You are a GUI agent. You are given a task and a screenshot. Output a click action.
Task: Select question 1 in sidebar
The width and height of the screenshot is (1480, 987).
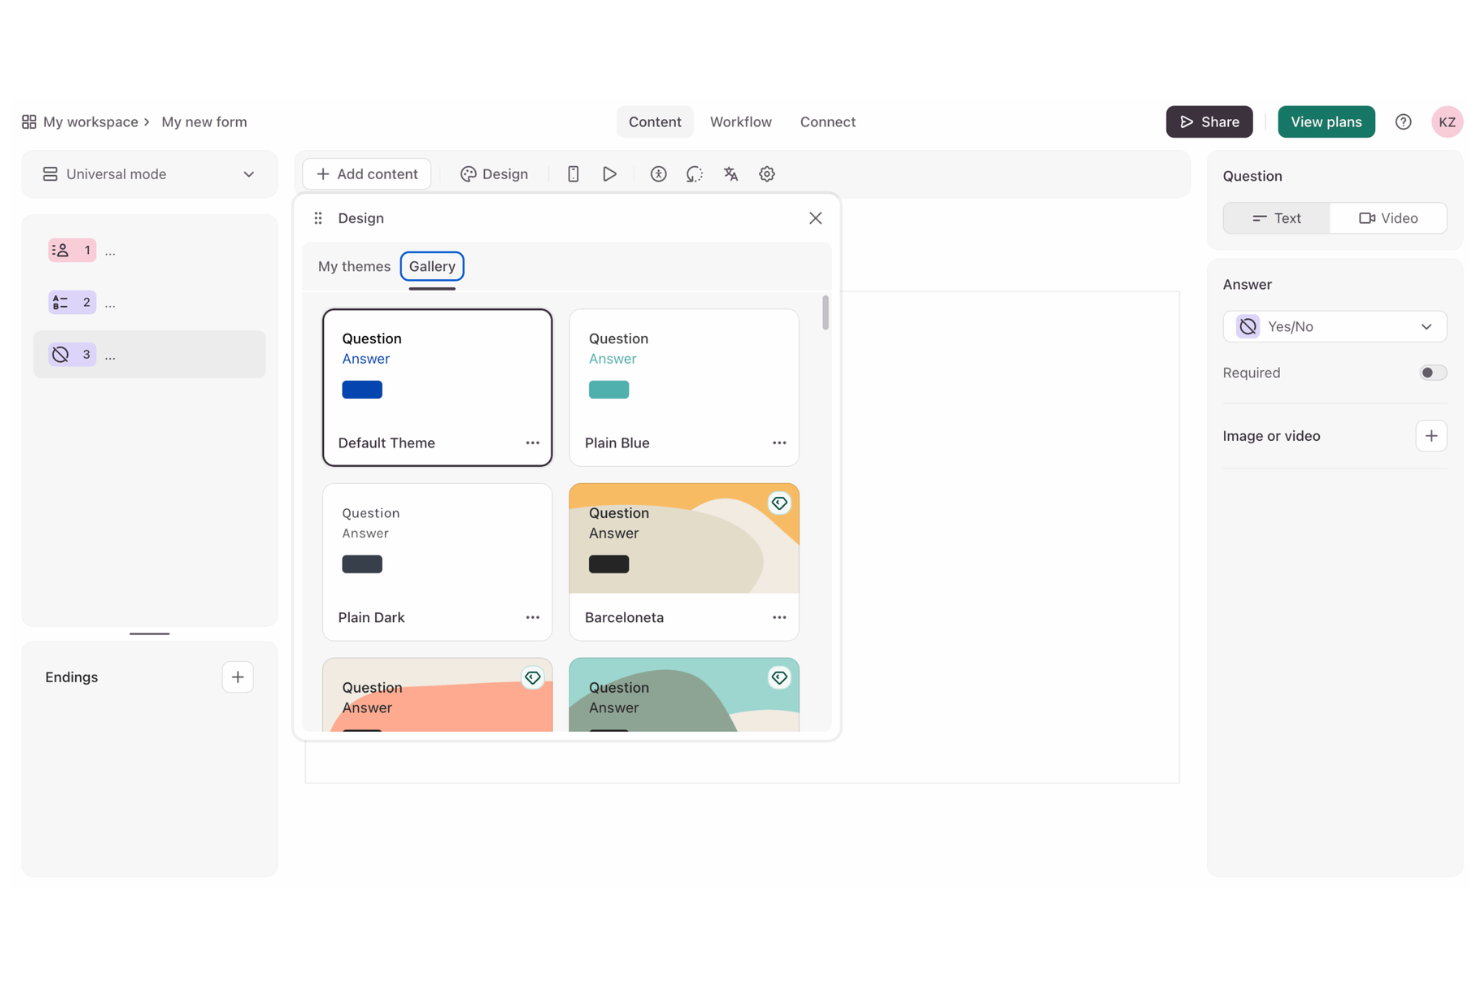pos(149,250)
